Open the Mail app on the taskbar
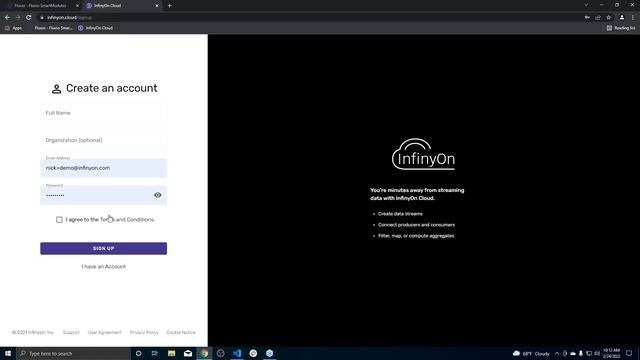This screenshot has height=360, width=640. tap(188, 353)
